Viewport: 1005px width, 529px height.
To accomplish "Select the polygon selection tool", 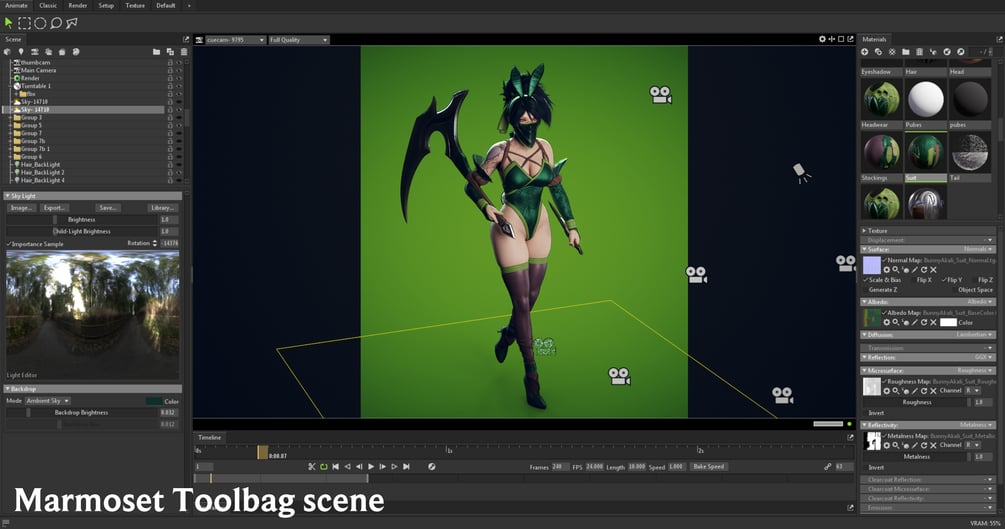I will (72, 23).
